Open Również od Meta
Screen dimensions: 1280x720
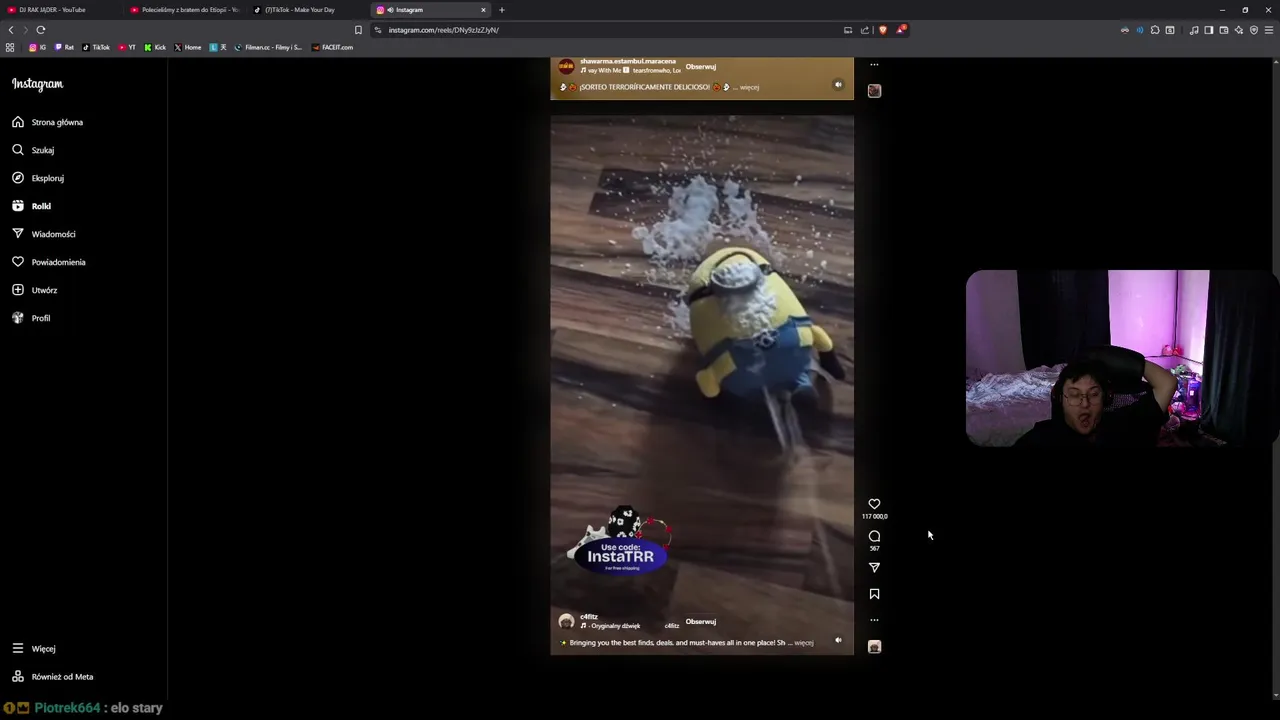(x=53, y=677)
